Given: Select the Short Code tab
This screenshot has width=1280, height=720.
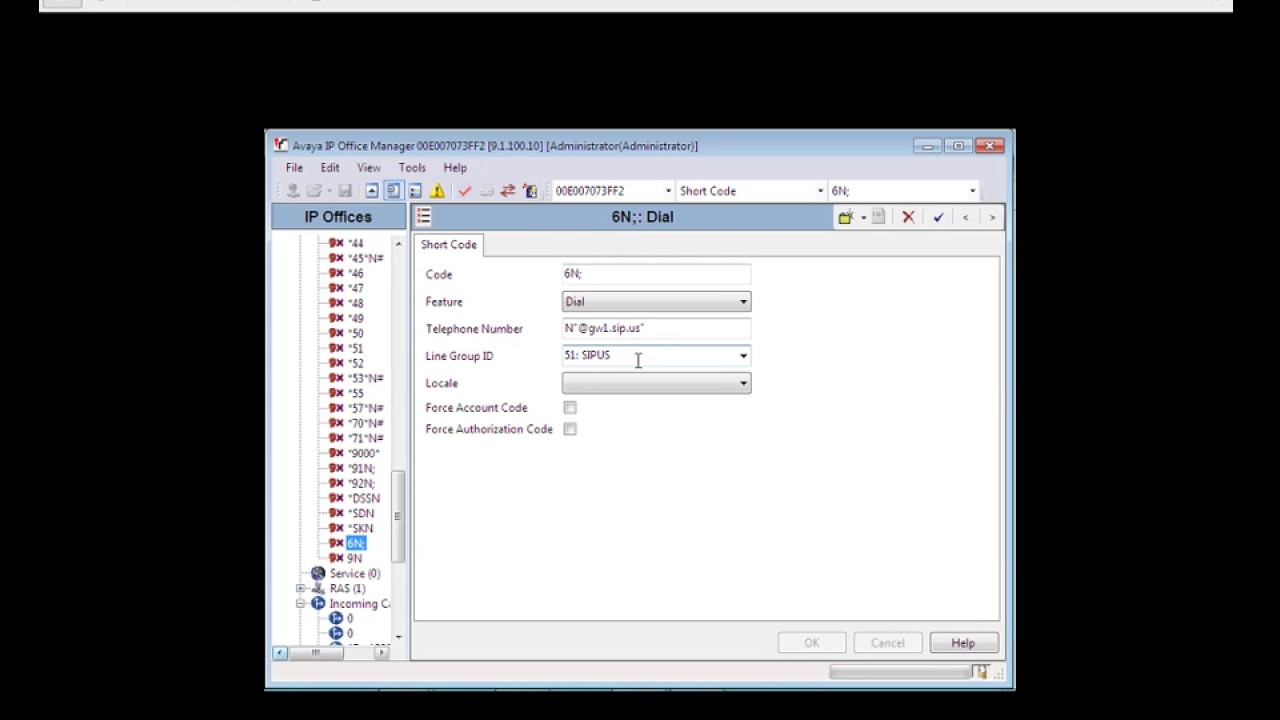Looking at the screenshot, I should click(x=448, y=245).
